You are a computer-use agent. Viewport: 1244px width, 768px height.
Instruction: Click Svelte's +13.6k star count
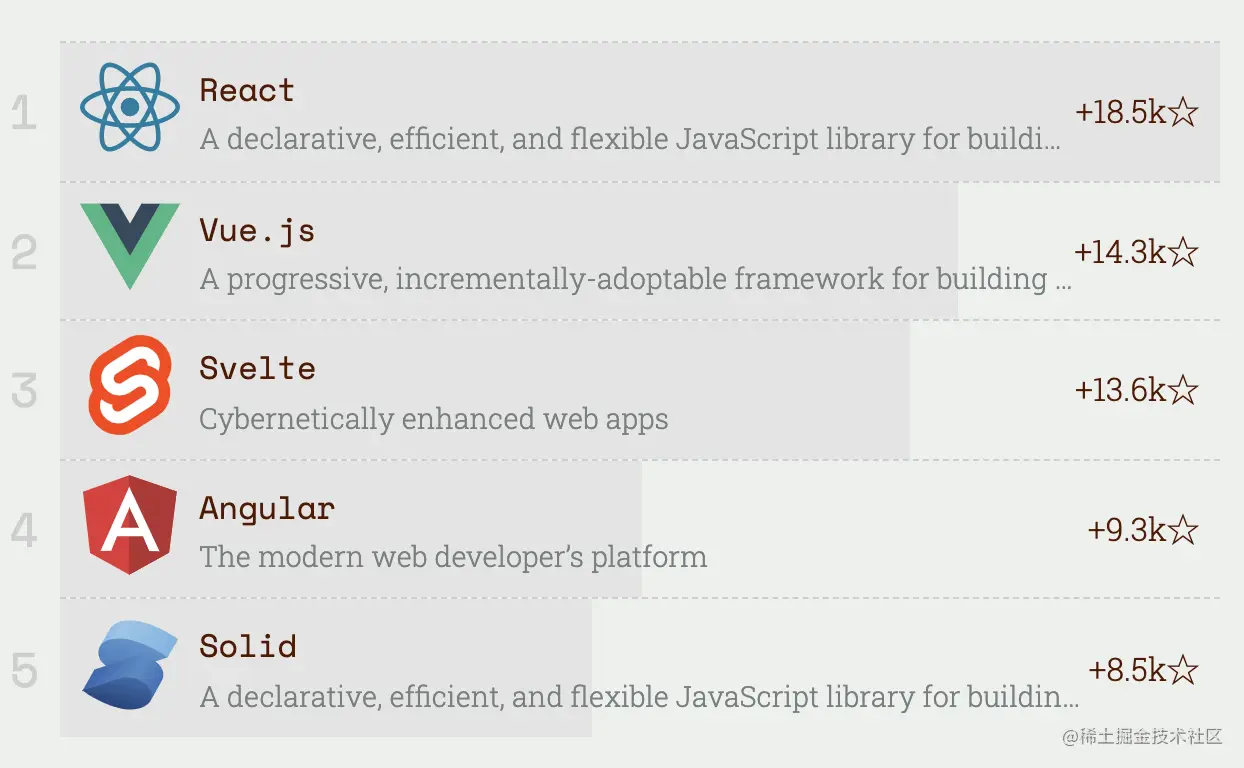pyautogui.click(x=1137, y=390)
